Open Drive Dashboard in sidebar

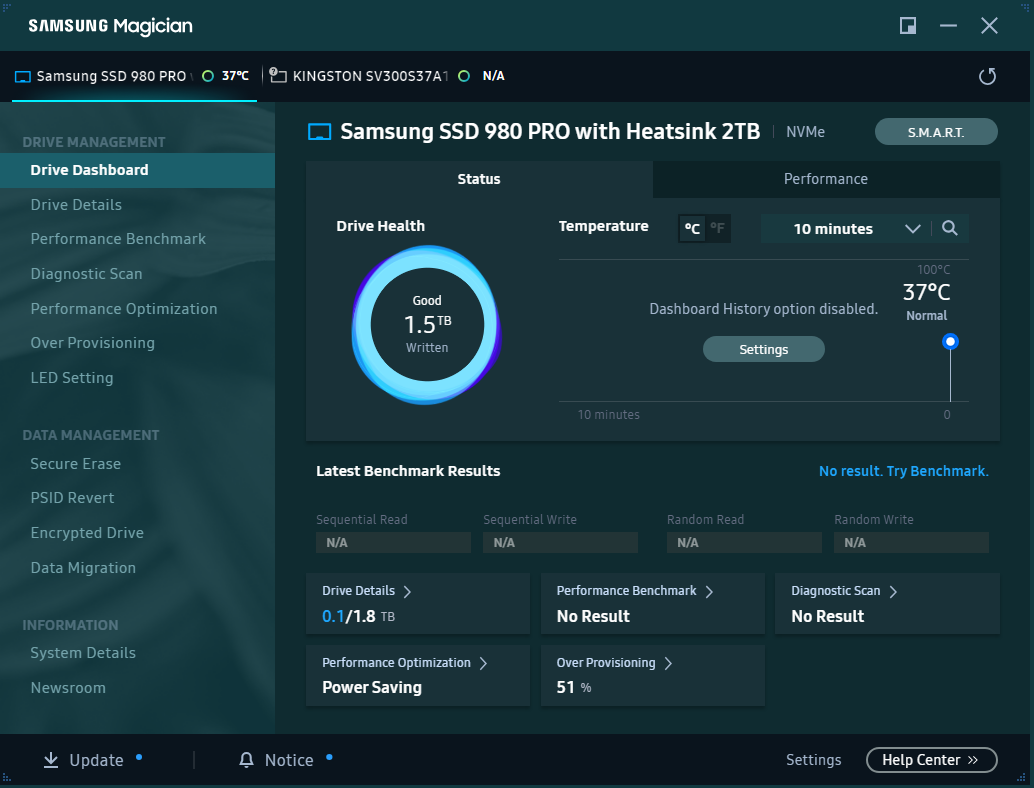click(x=137, y=170)
